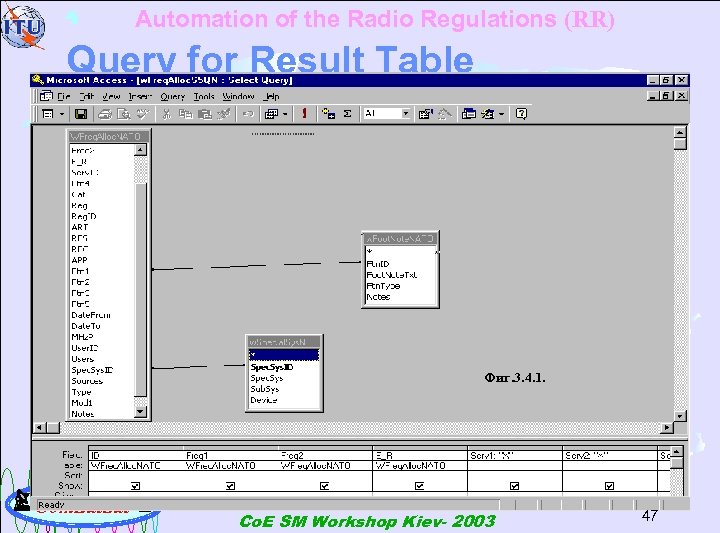Open the File menu

pyautogui.click(x=64, y=96)
